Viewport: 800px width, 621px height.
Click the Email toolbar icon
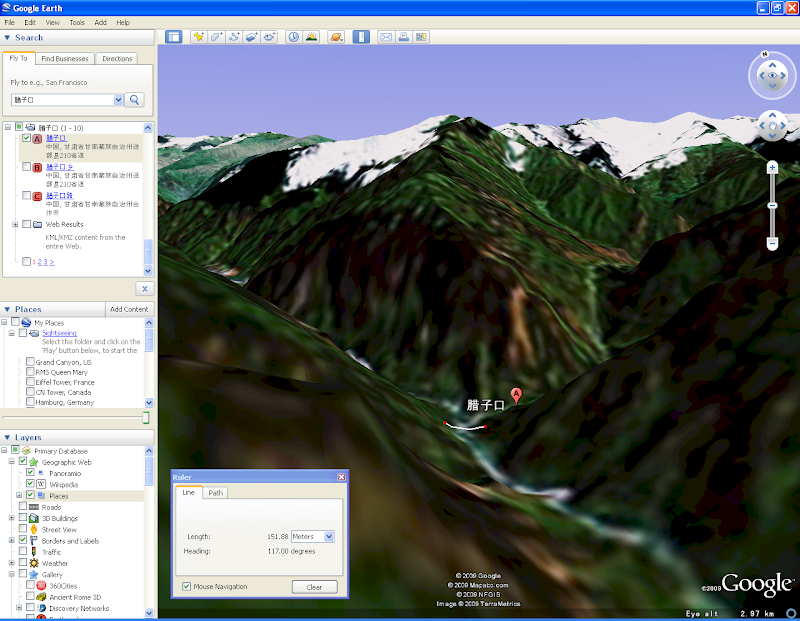(x=386, y=37)
